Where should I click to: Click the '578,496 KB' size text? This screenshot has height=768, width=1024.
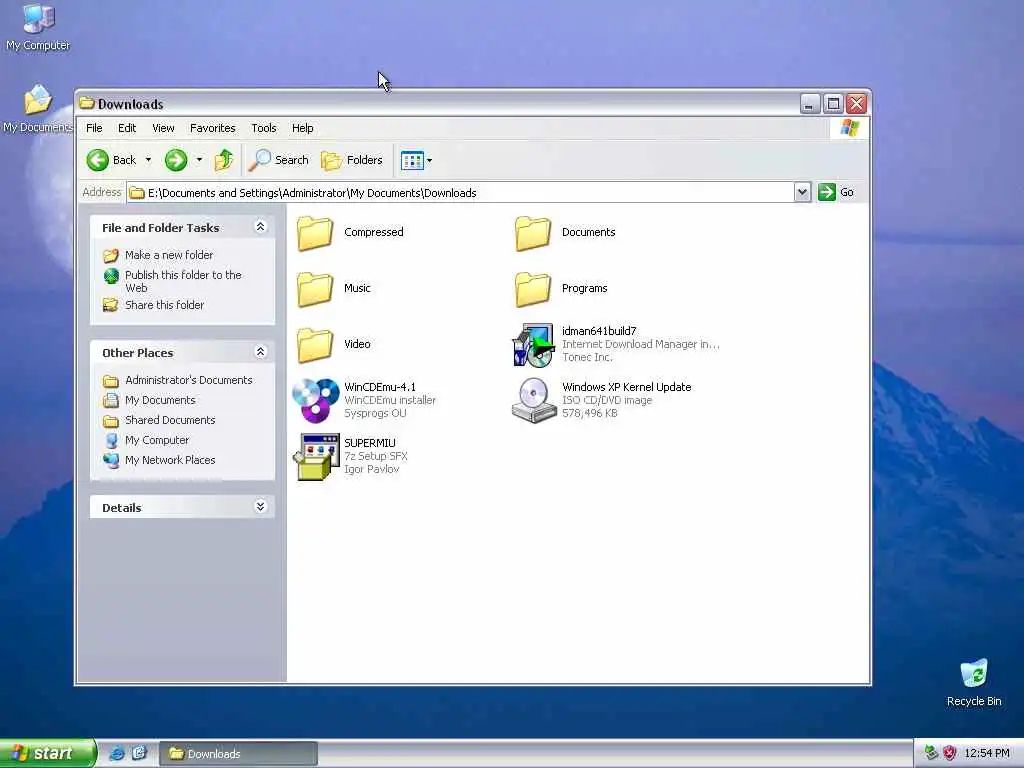[590, 413]
